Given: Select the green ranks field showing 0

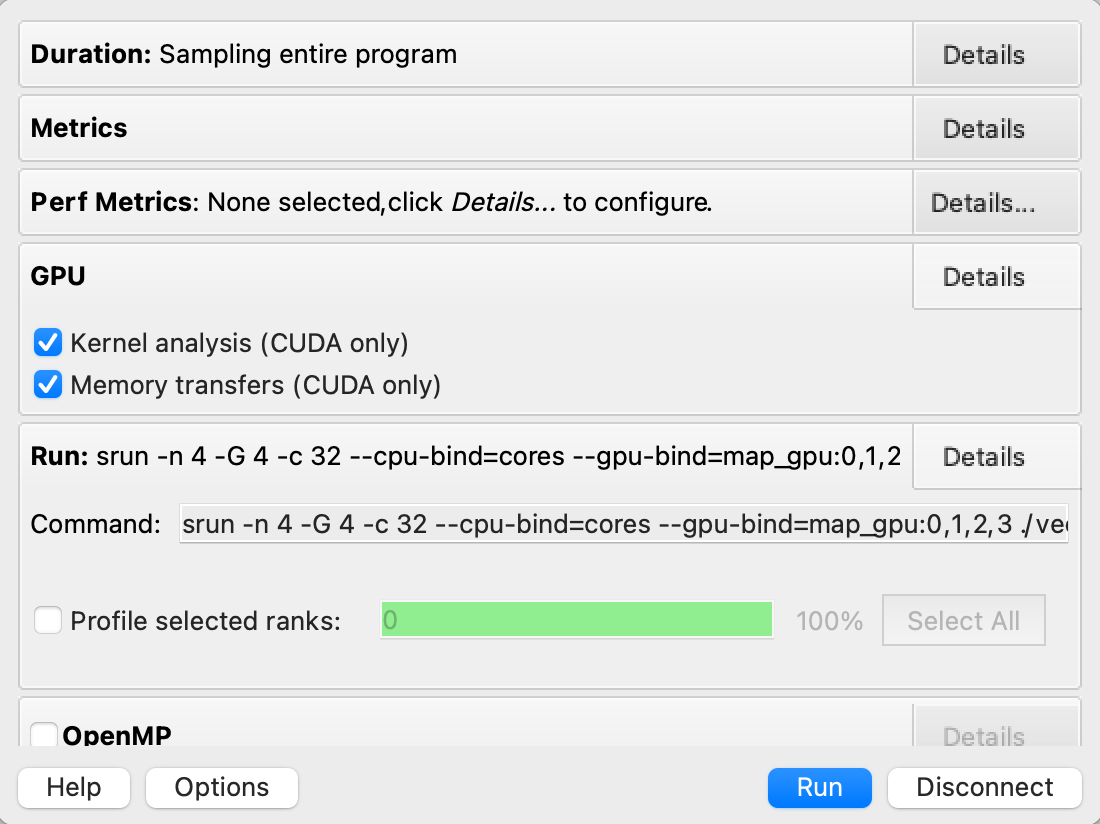Looking at the screenshot, I should (x=575, y=620).
